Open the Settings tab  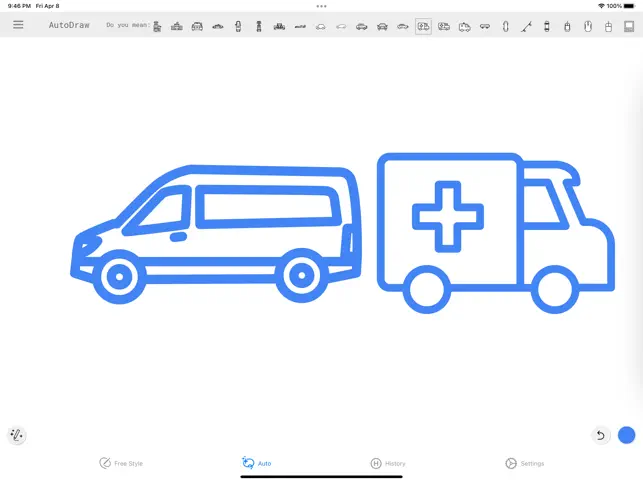[524, 463]
